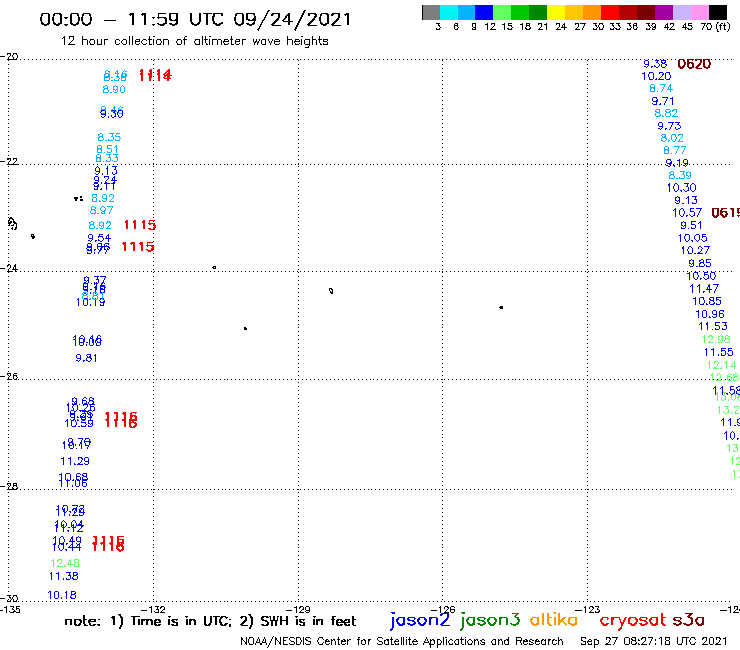This screenshot has width=740, height=650.
Task: Click the black swatch at legend end
Action: point(717,13)
